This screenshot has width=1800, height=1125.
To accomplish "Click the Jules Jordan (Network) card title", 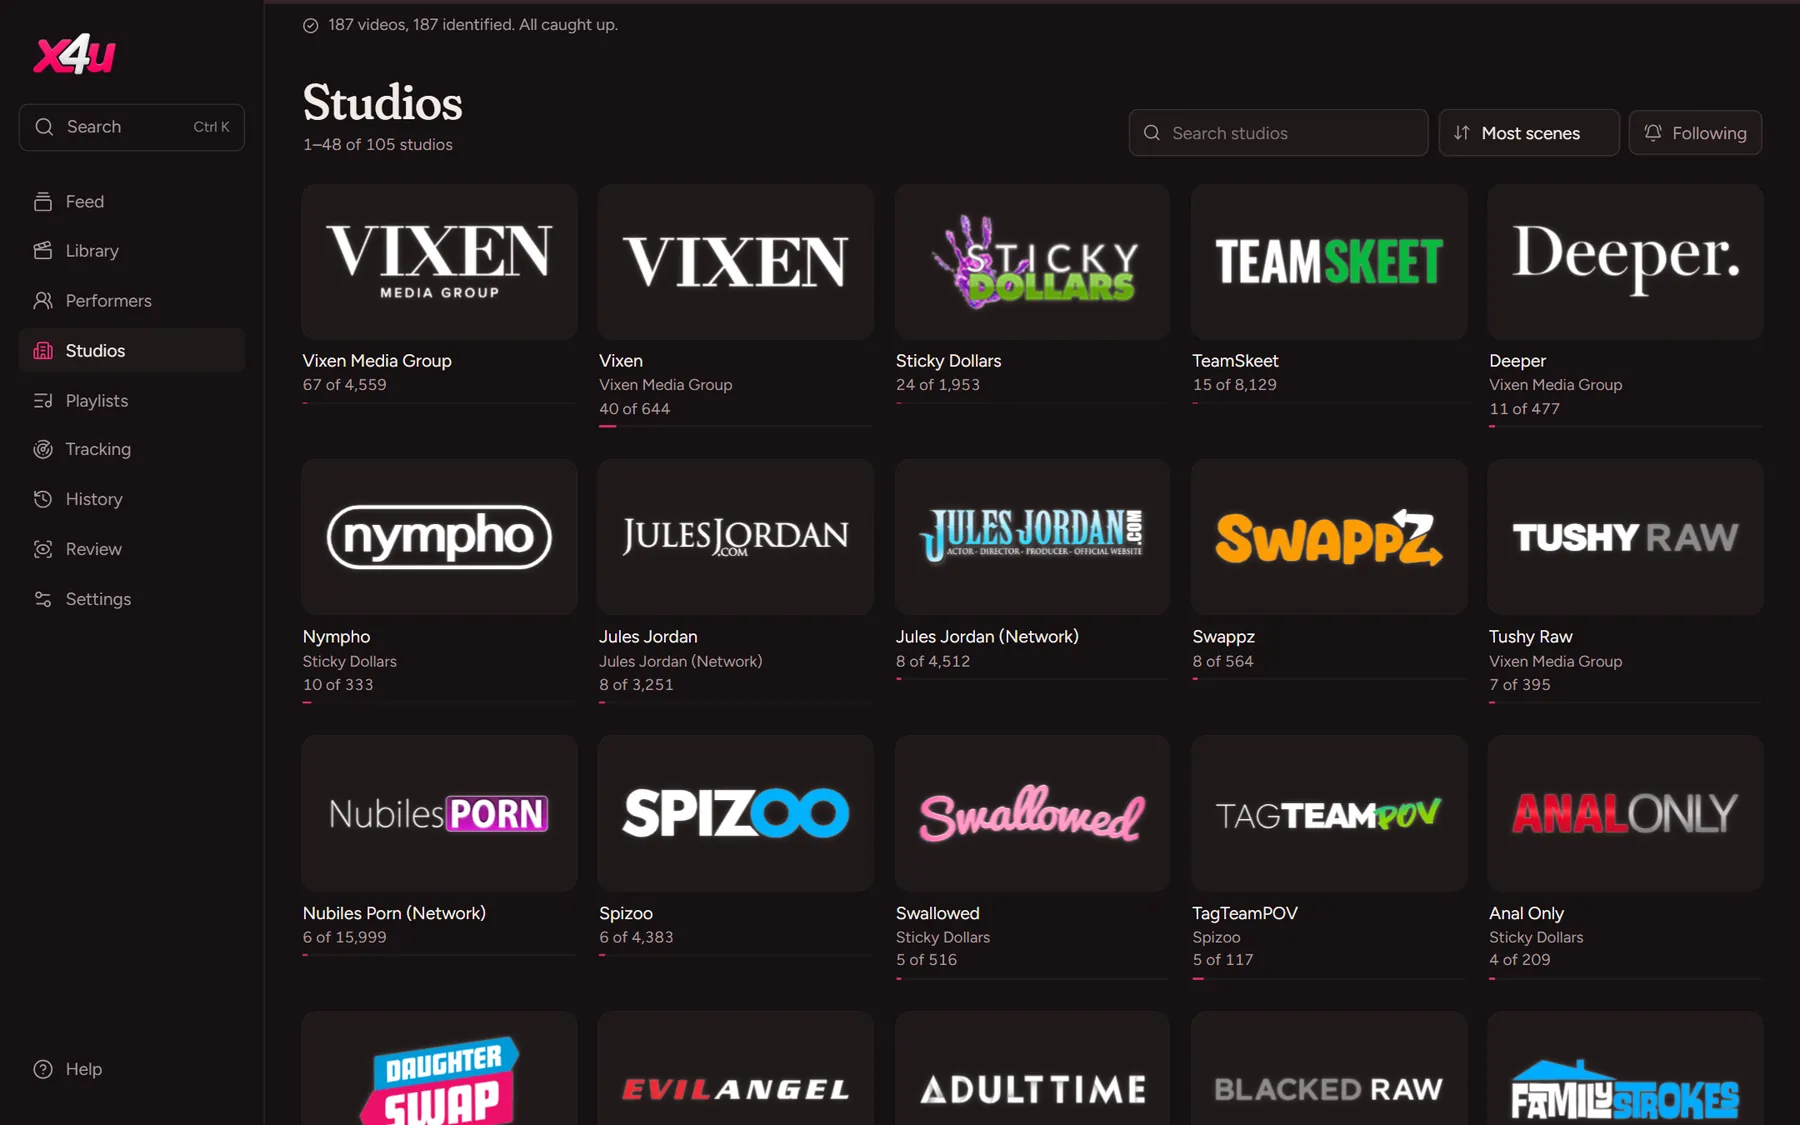I will 987,637.
